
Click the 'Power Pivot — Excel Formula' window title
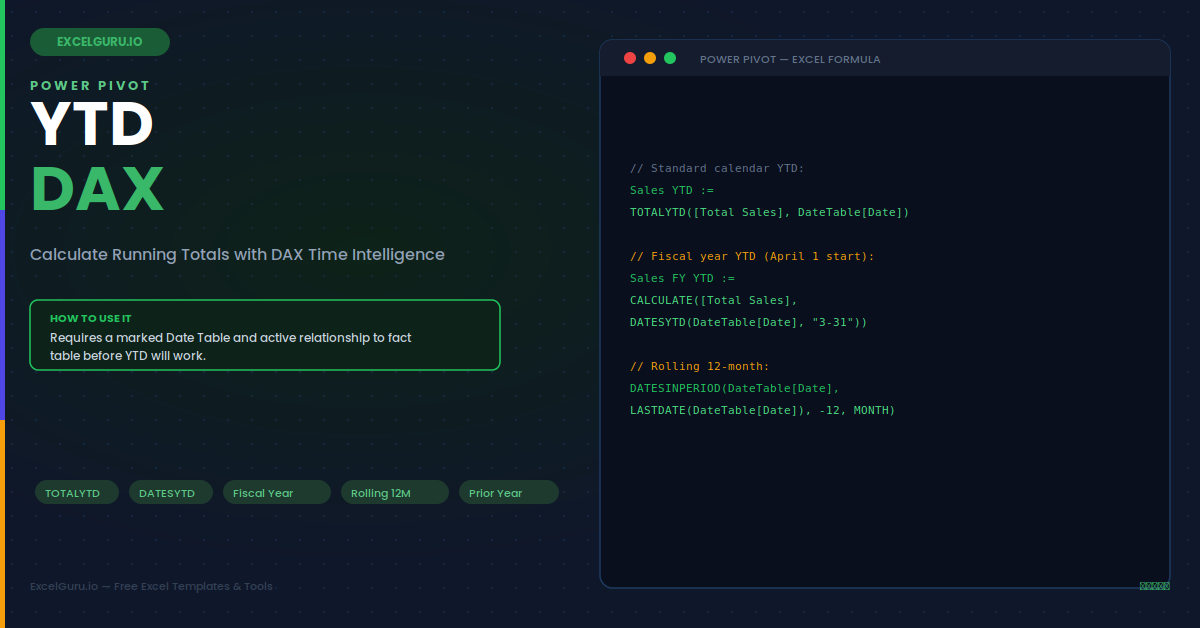point(790,59)
